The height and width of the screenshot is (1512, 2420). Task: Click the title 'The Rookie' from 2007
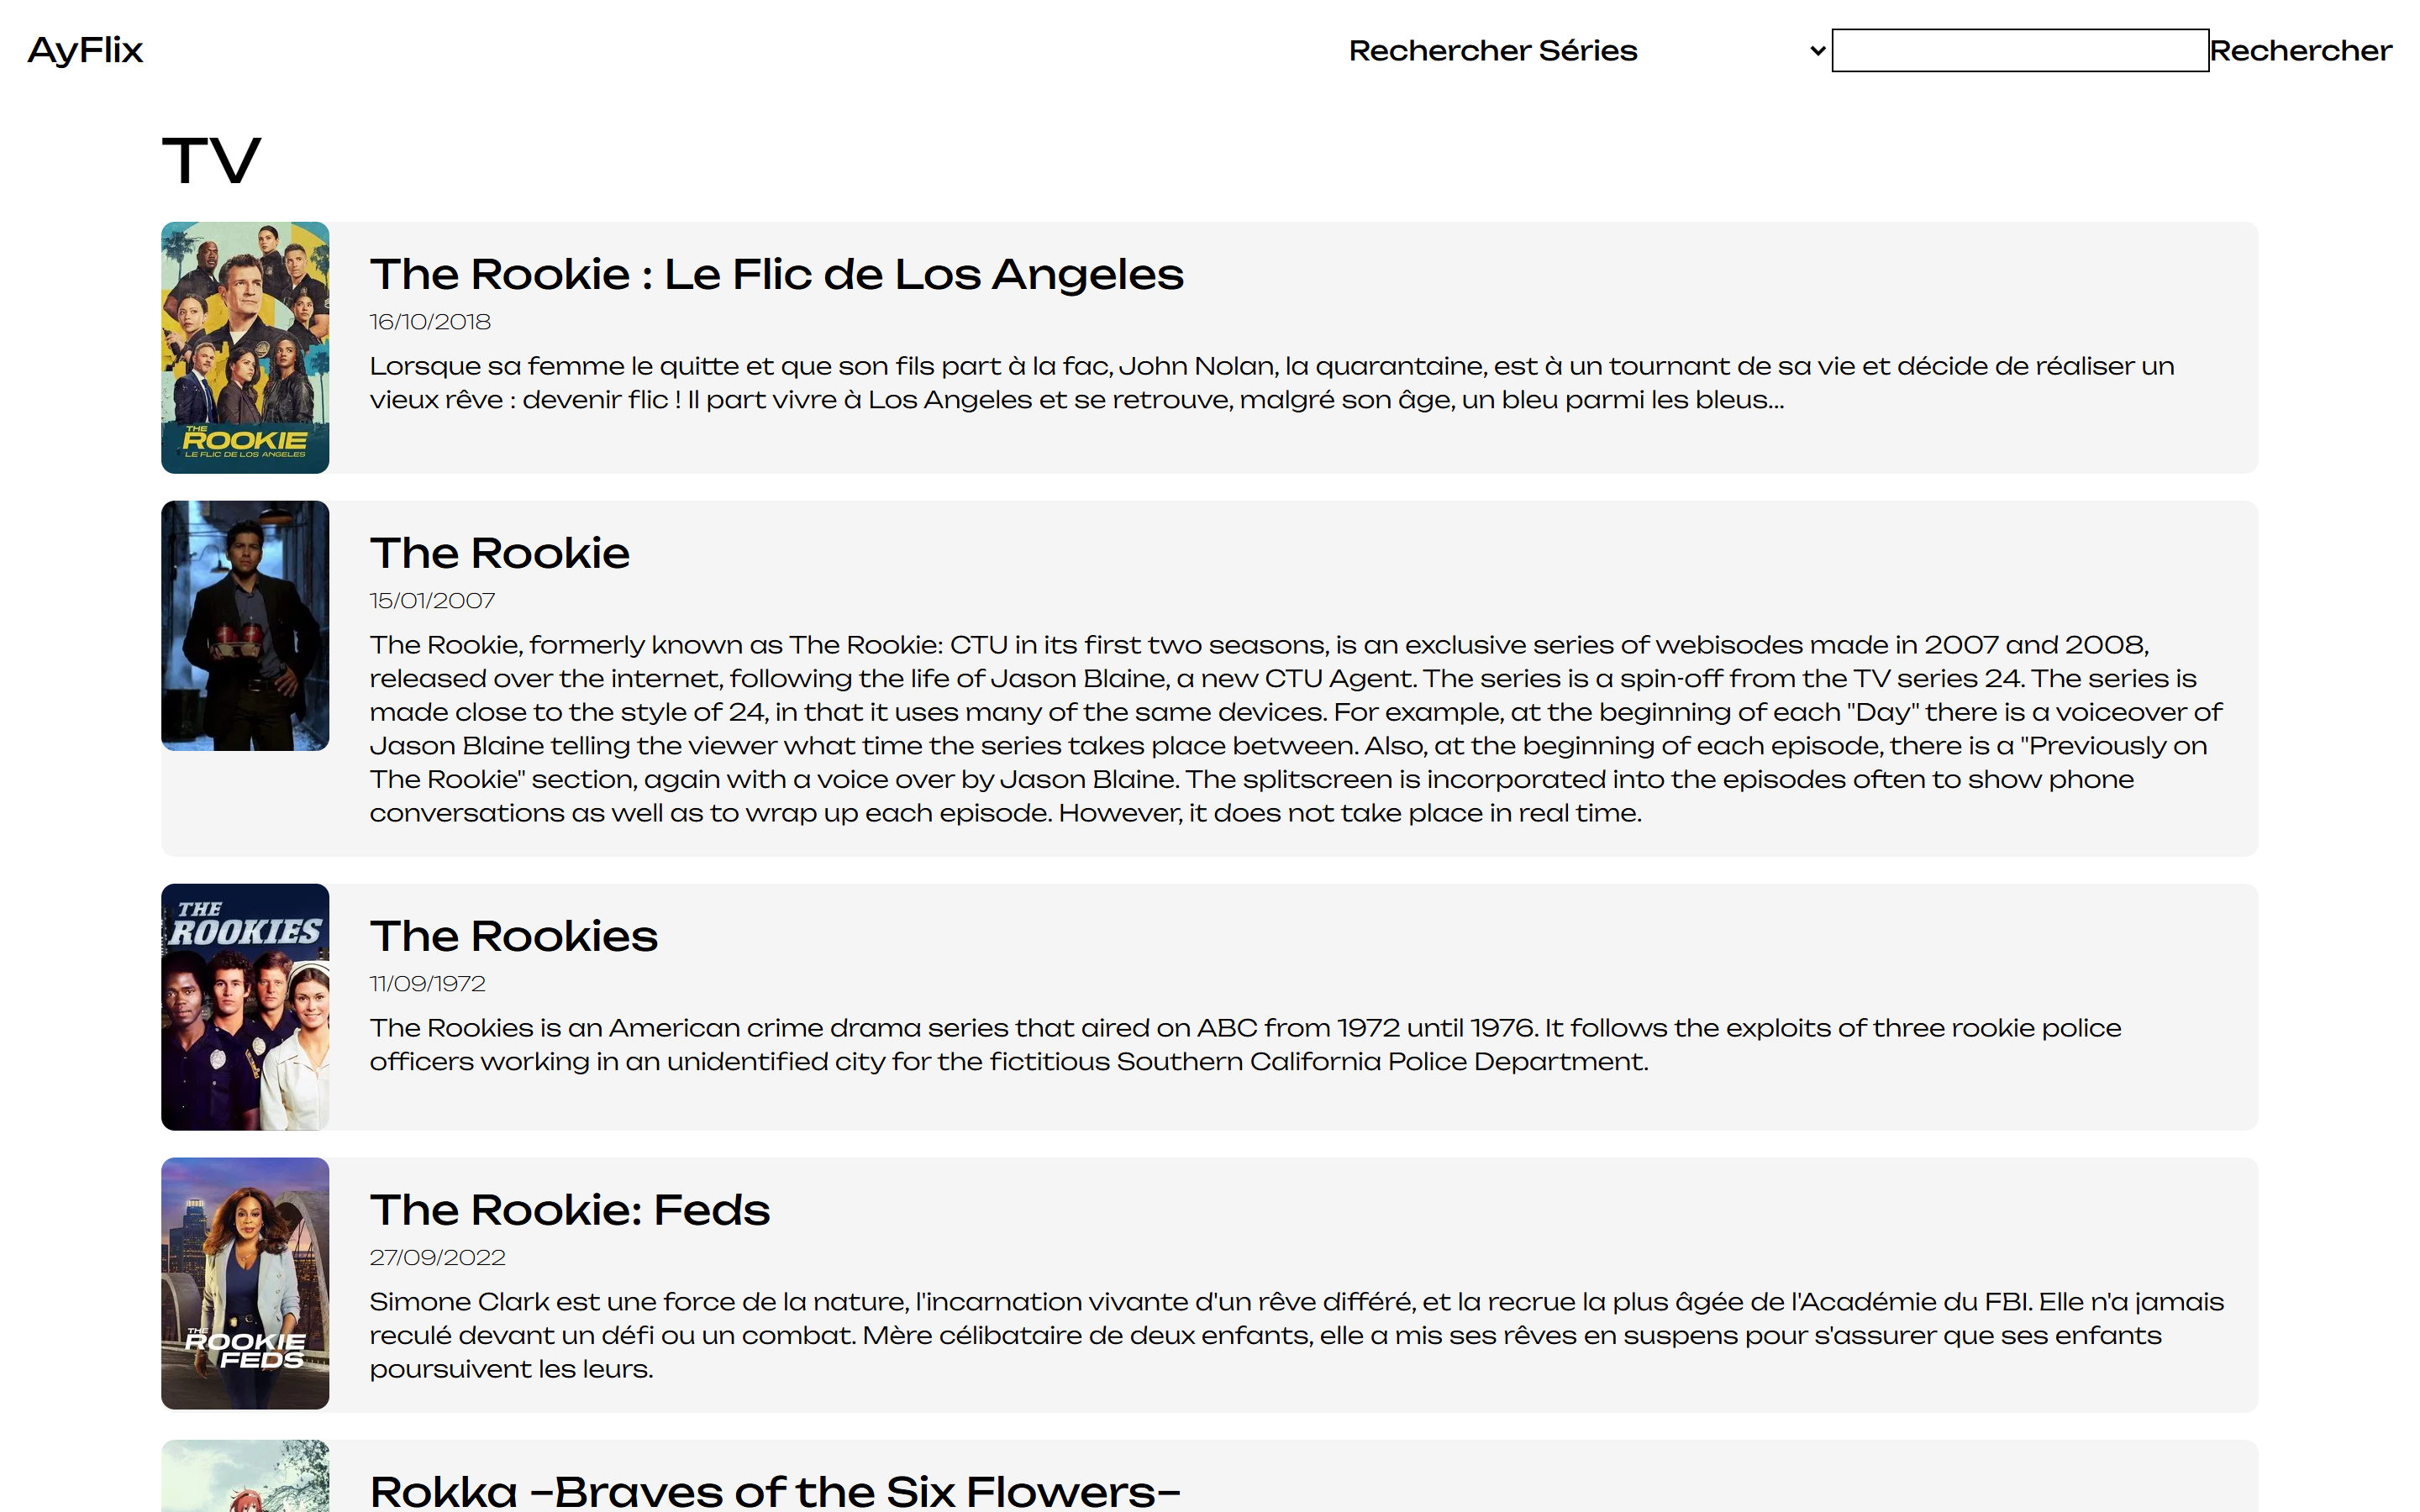499,553
